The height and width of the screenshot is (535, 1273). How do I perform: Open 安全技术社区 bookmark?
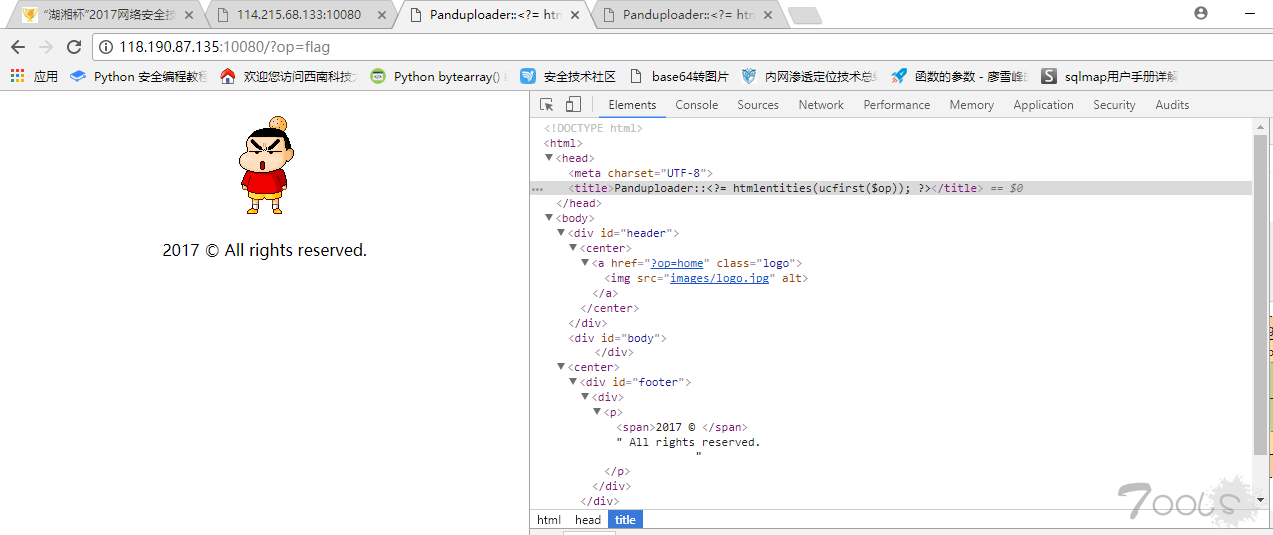click(x=568, y=76)
